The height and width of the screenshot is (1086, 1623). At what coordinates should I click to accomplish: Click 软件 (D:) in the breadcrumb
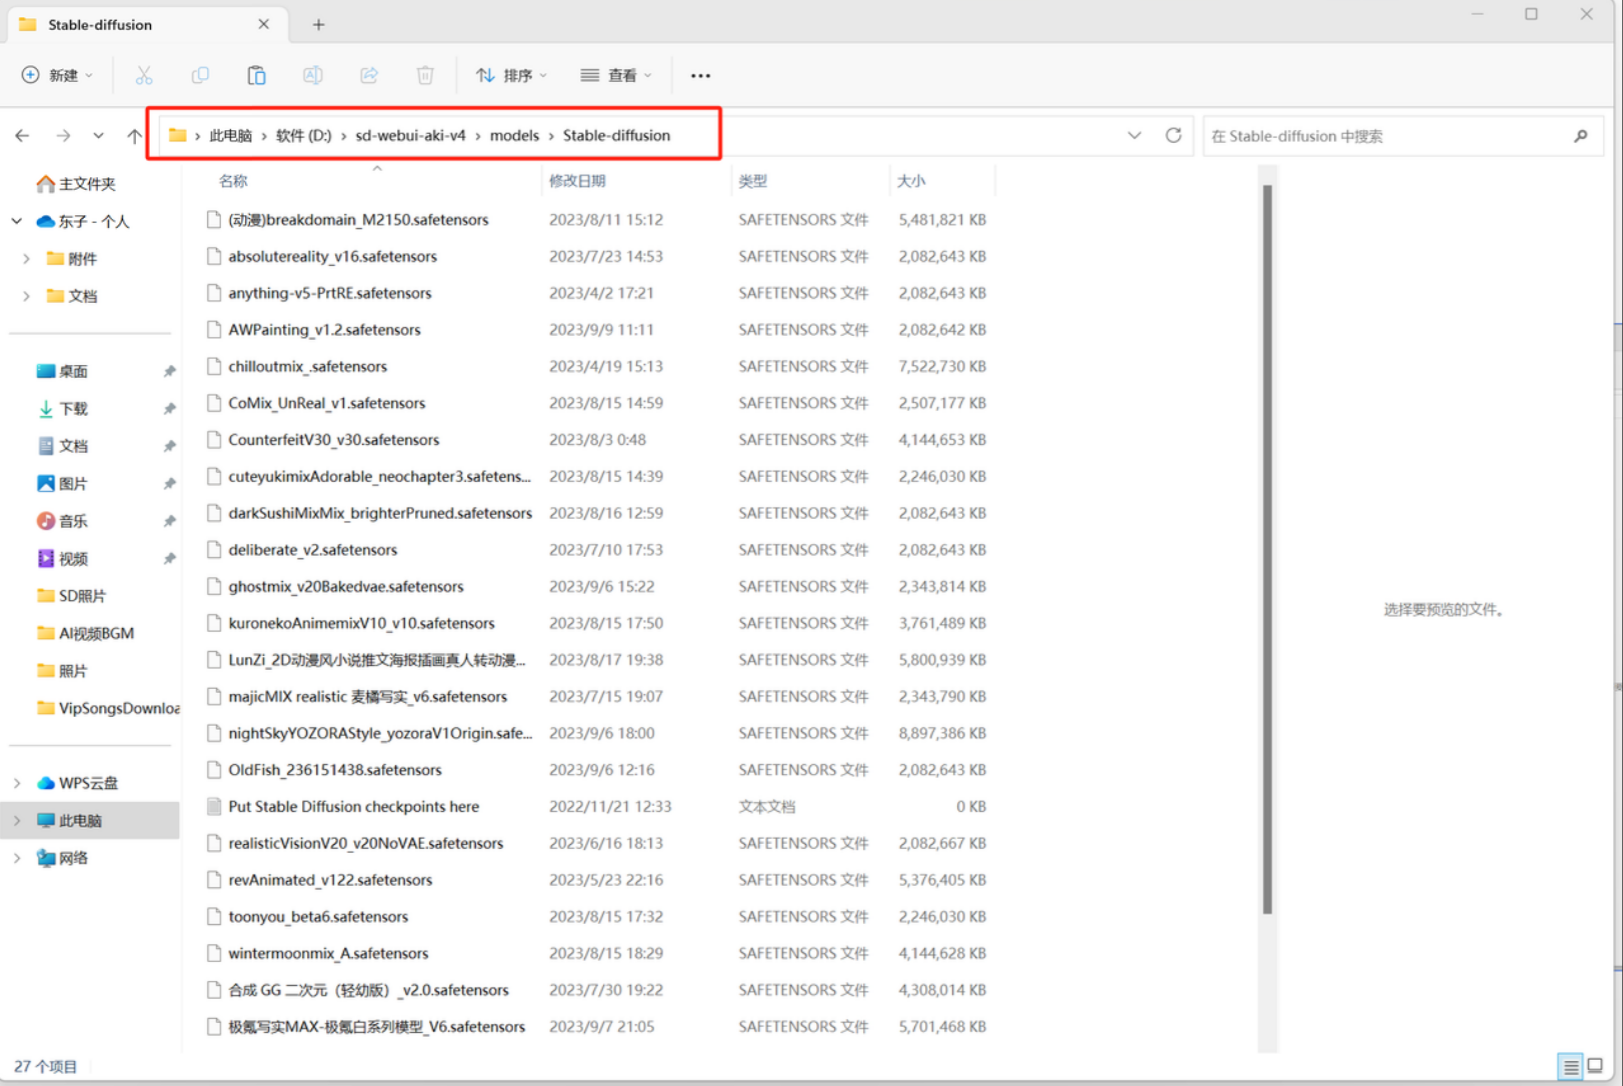(x=303, y=135)
